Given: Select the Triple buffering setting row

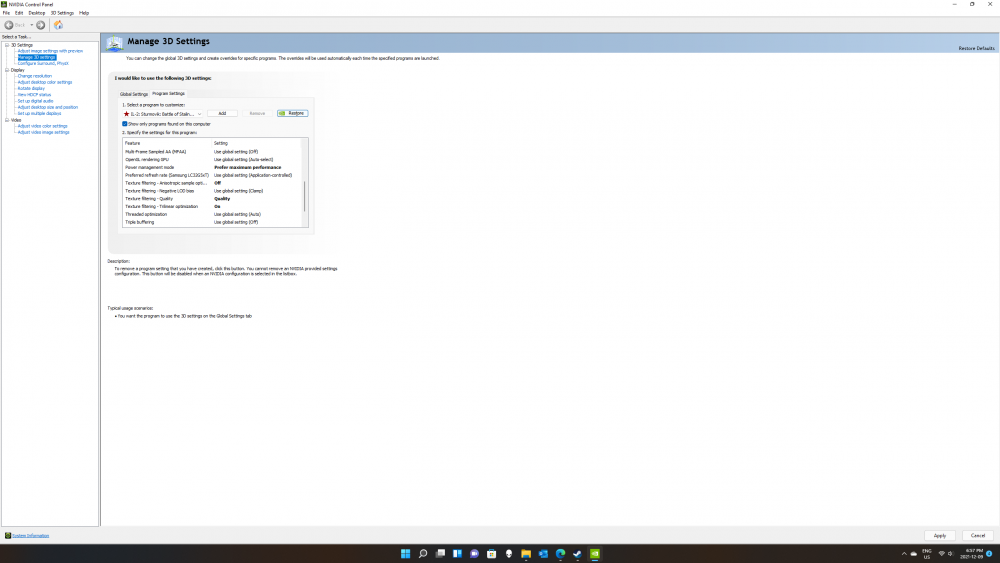Looking at the screenshot, I should click(x=211, y=222).
